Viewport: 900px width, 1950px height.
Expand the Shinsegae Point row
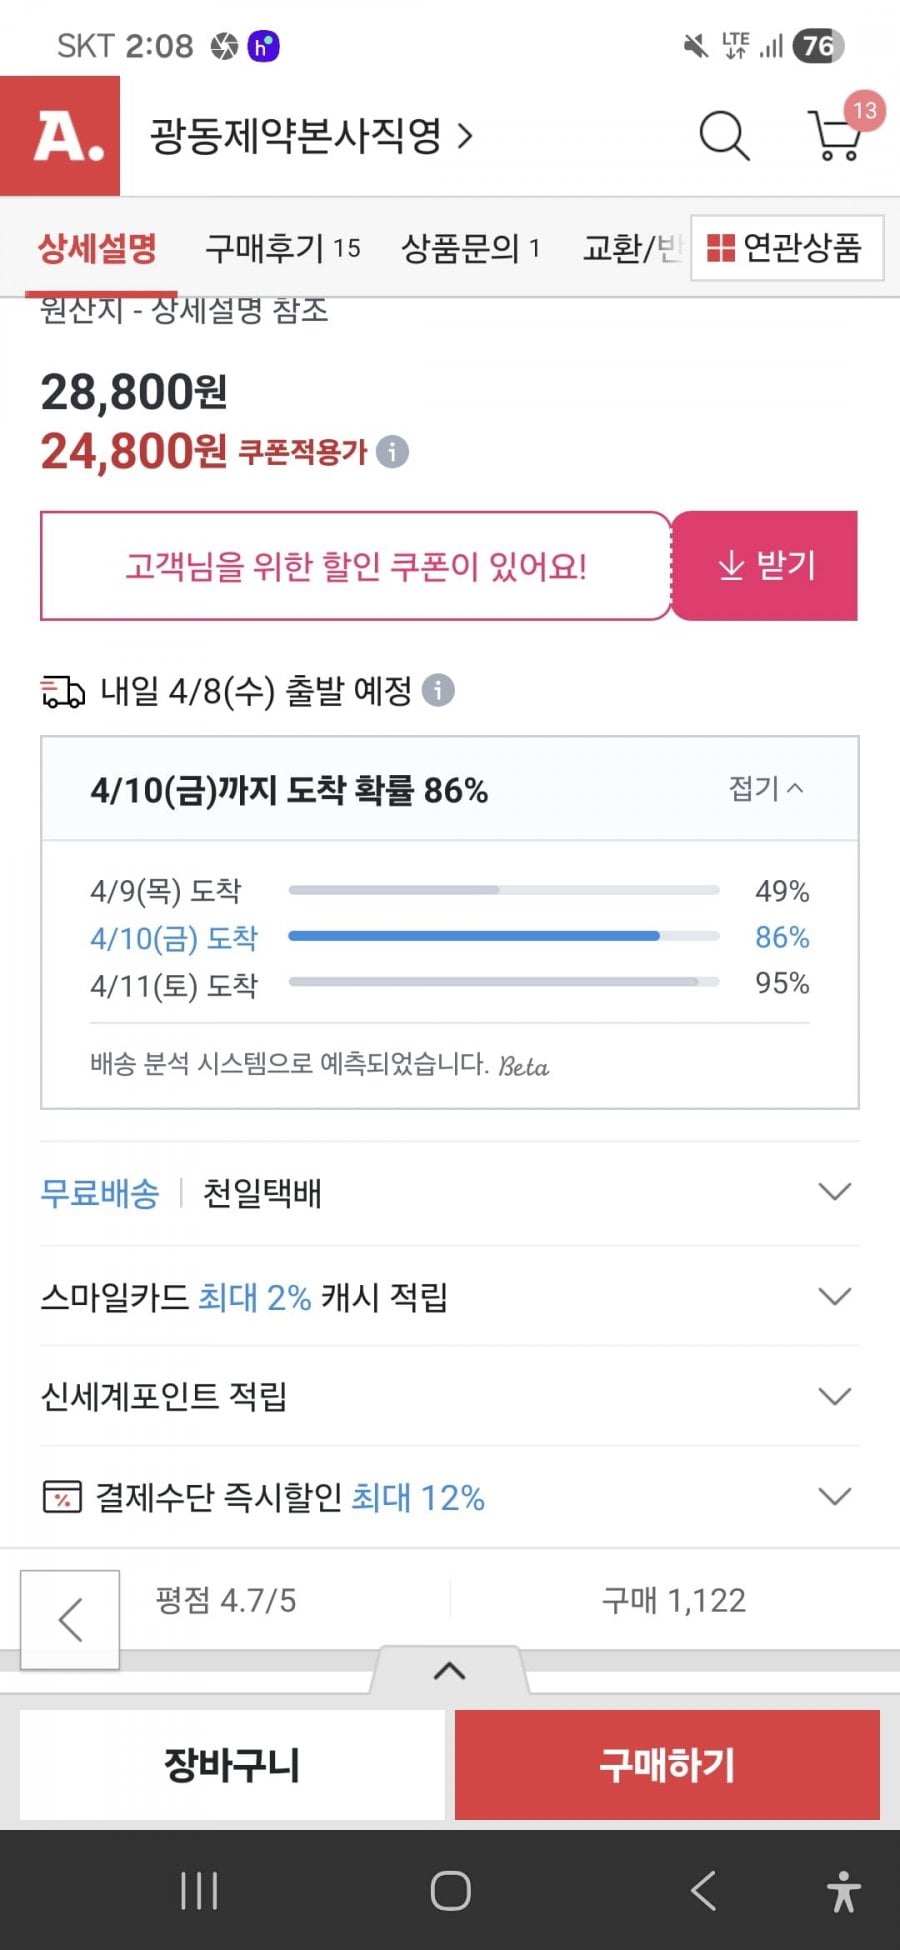(834, 1396)
